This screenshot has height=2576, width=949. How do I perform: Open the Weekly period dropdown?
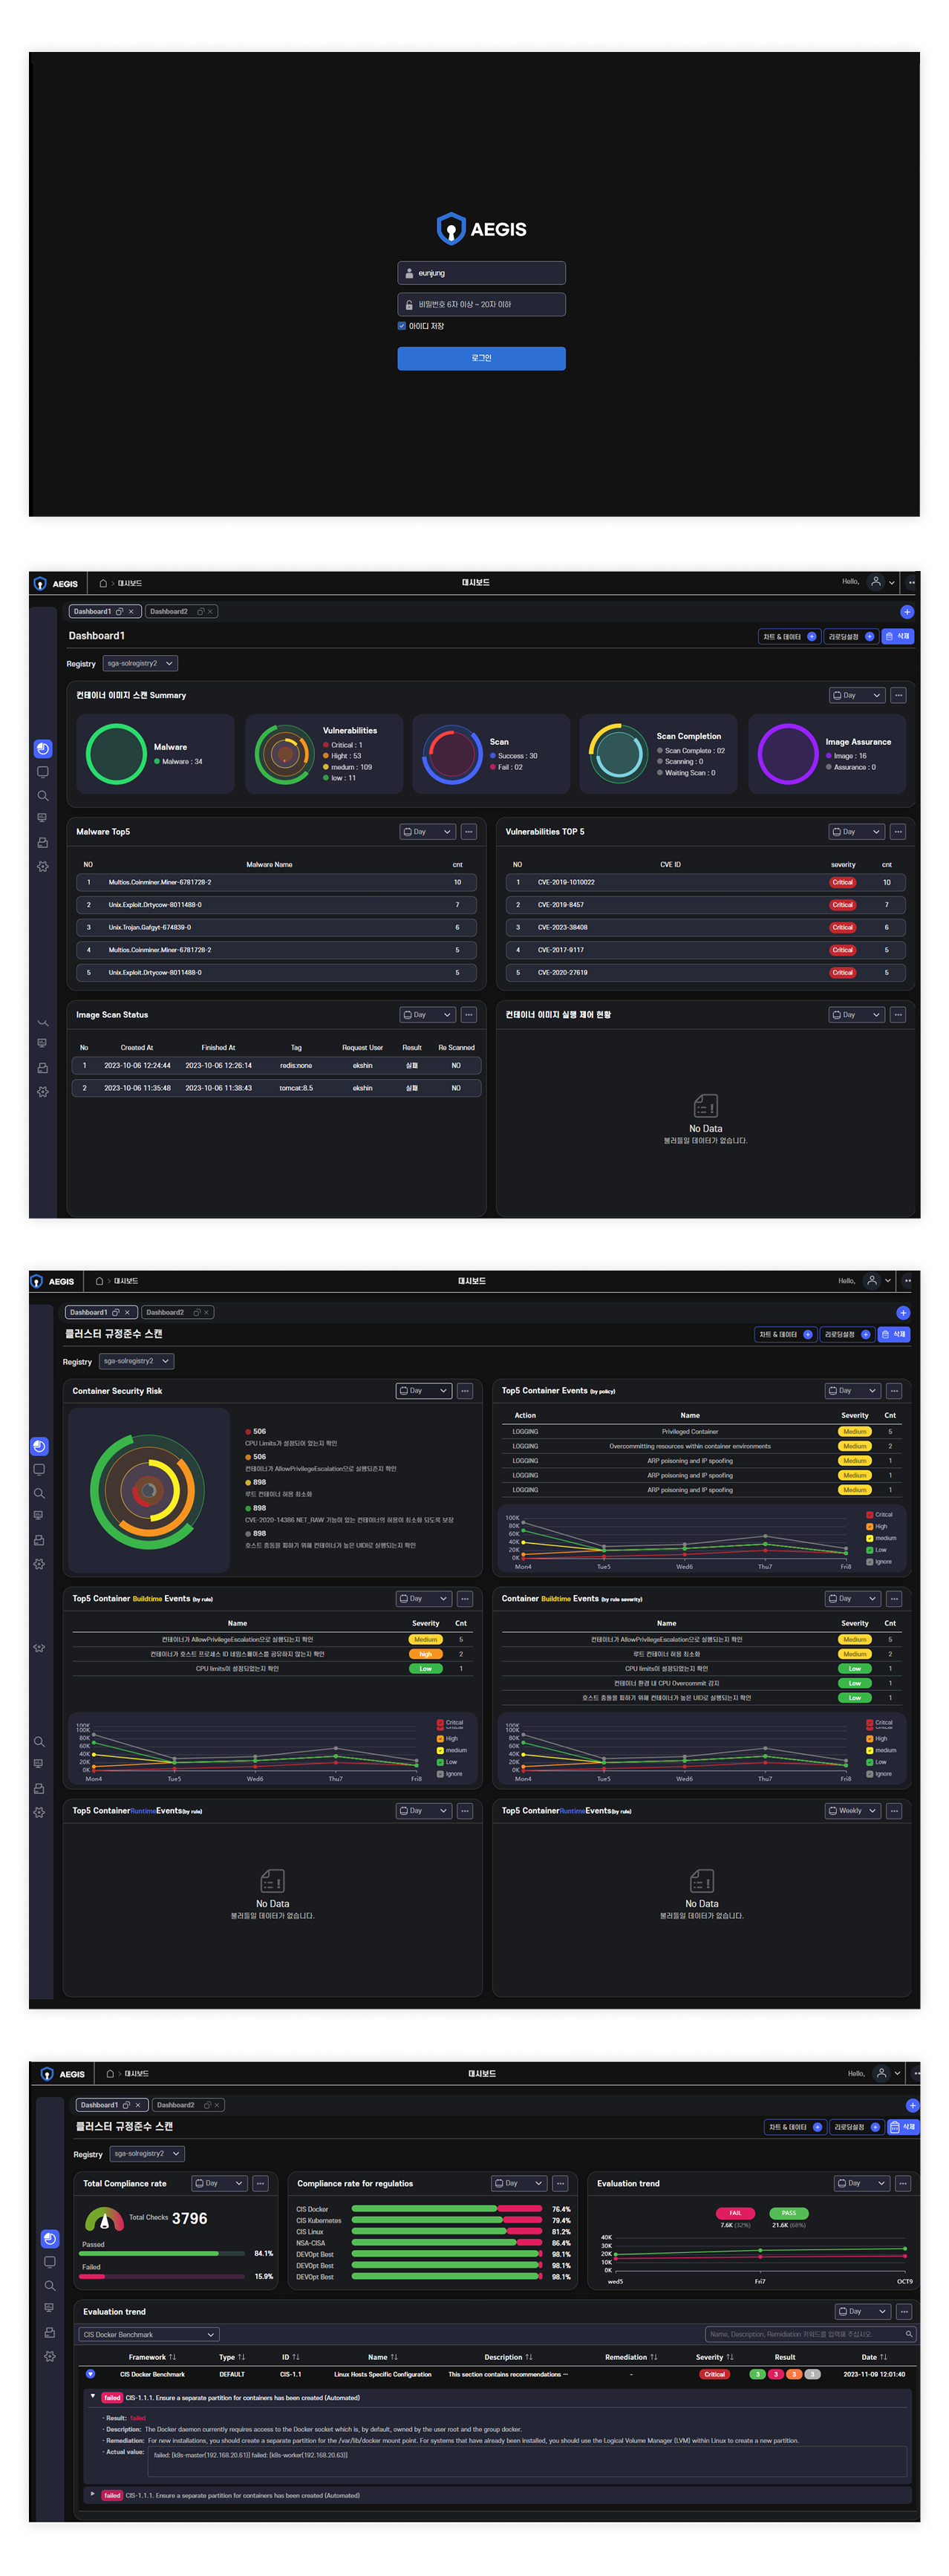pyautogui.click(x=852, y=1811)
